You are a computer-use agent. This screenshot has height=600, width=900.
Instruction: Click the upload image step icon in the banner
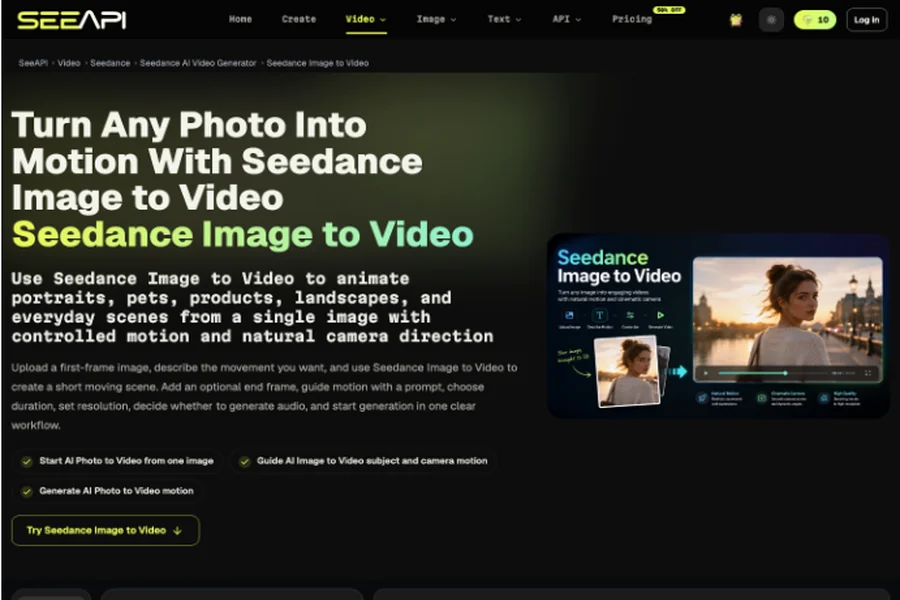[x=569, y=315]
